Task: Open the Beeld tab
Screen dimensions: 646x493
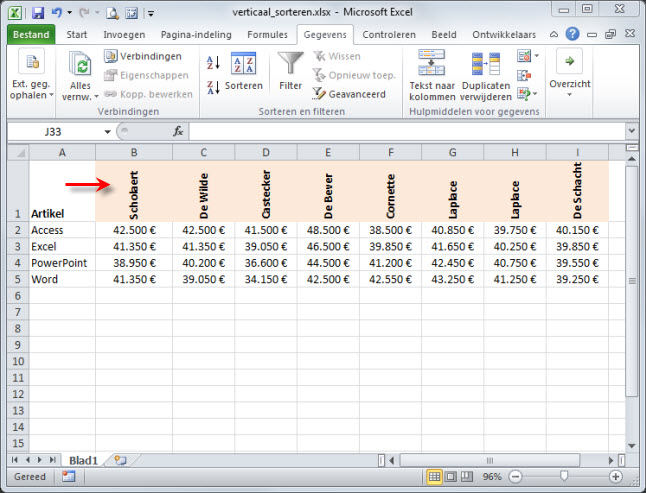Action: point(444,35)
